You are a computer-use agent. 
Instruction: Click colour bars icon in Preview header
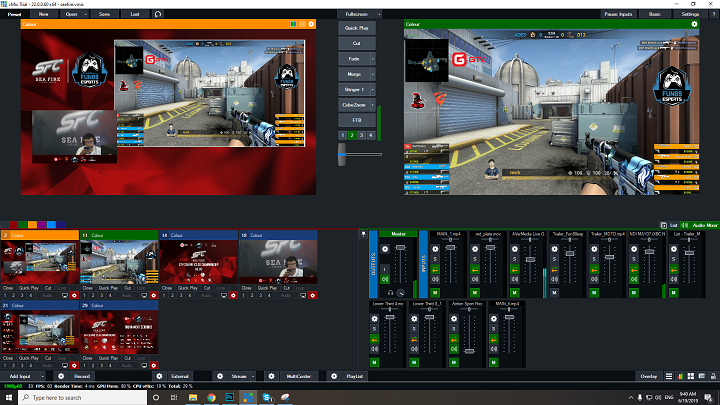tap(293, 24)
